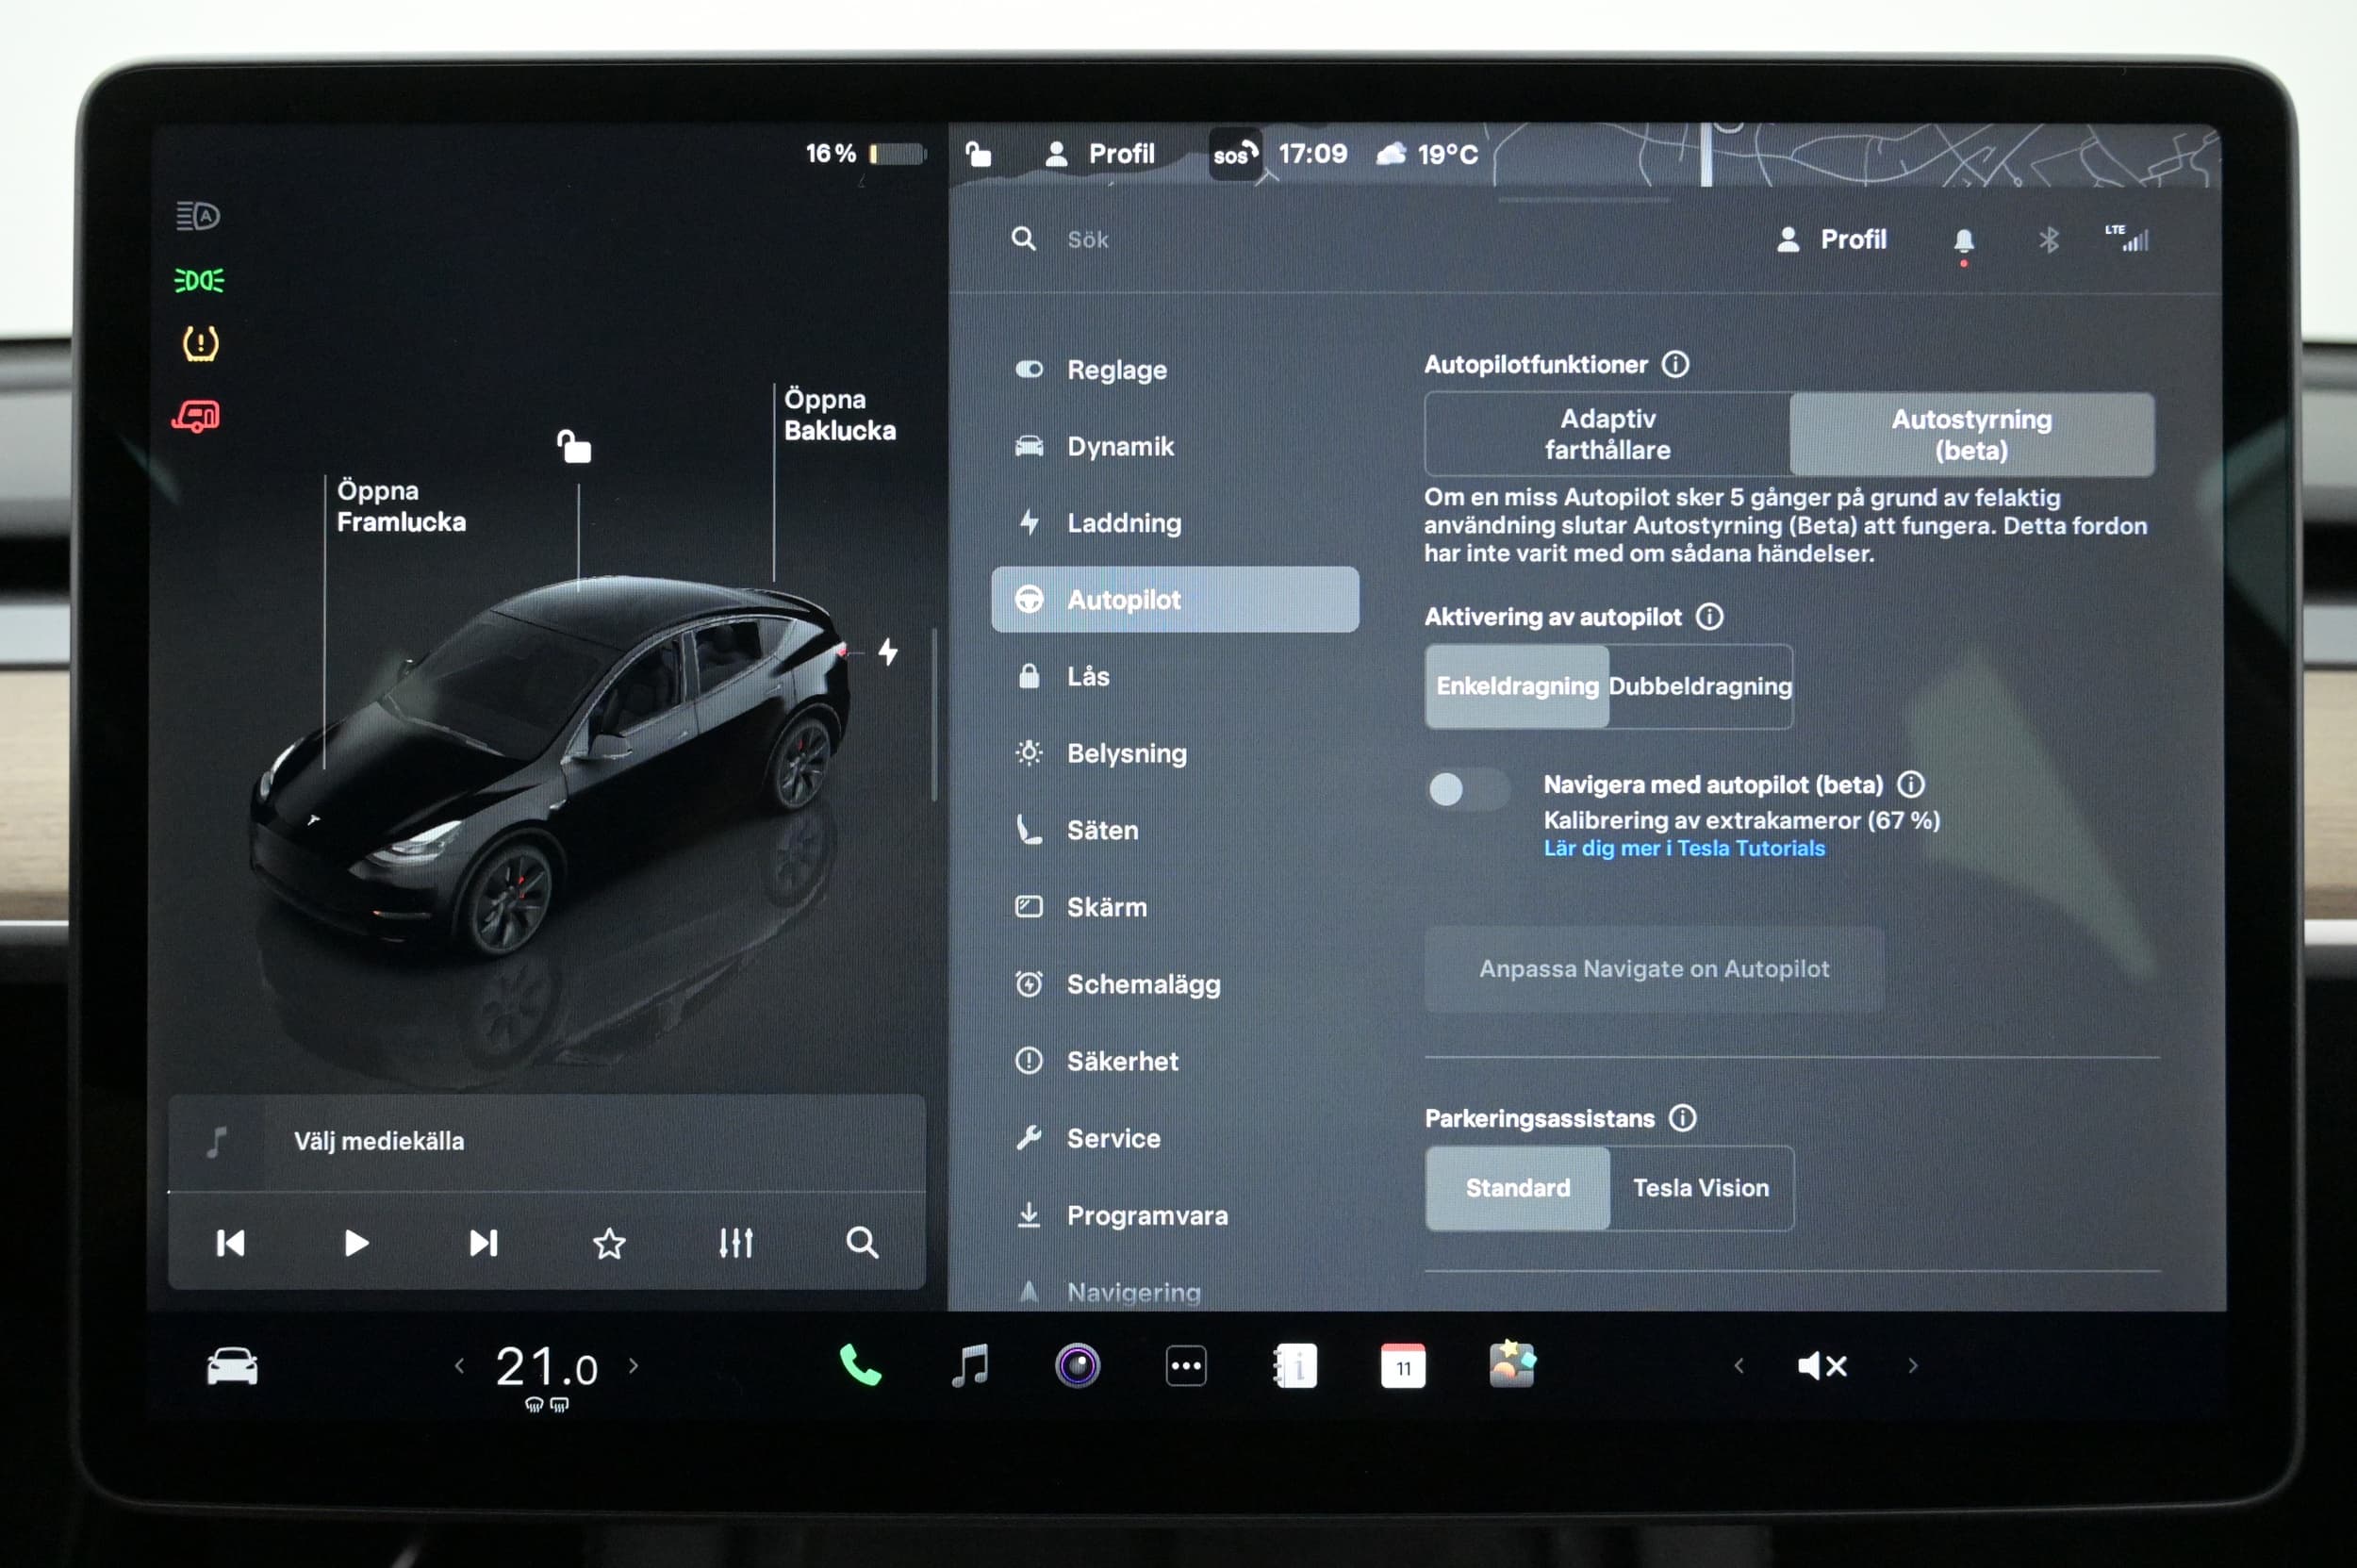Open the calendar app icon
Image resolution: width=2357 pixels, height=1568 pixels.
[x=1403, y=1366]
